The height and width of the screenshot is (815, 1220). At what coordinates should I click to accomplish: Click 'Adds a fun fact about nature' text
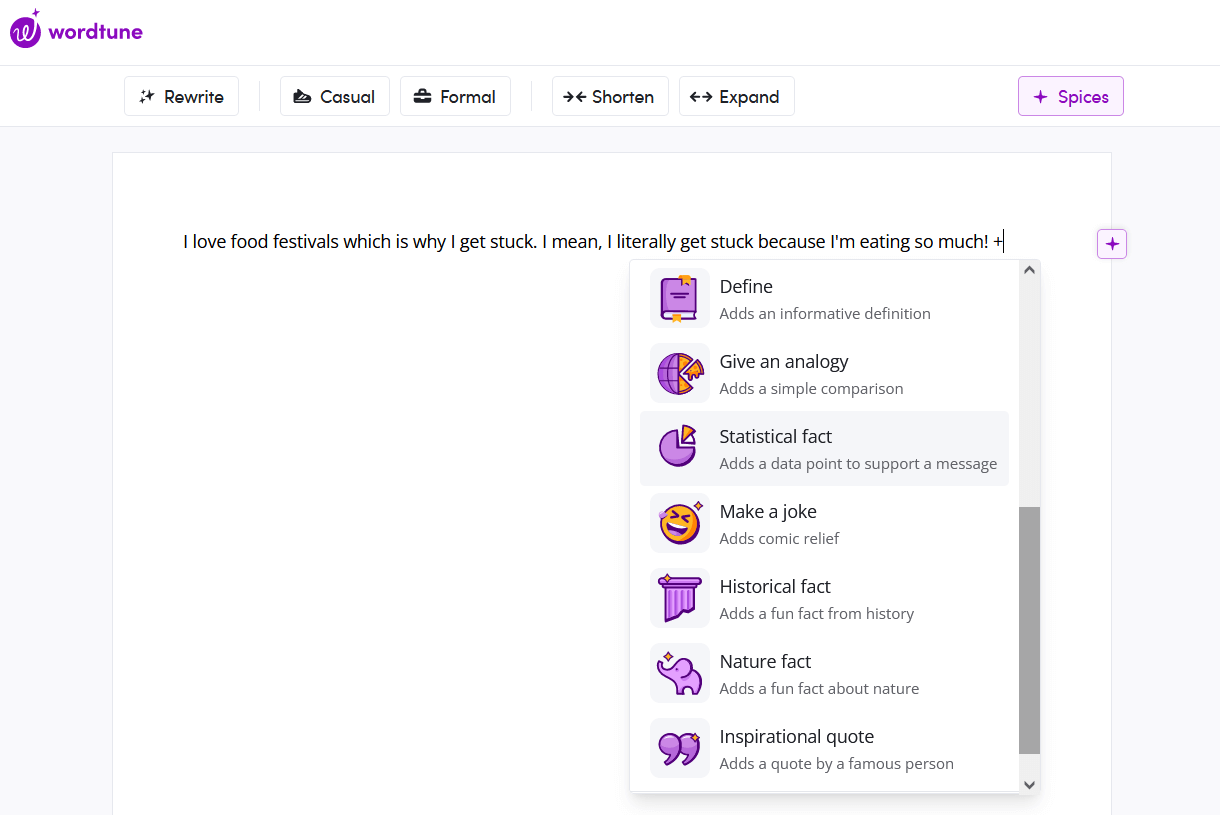819,689
